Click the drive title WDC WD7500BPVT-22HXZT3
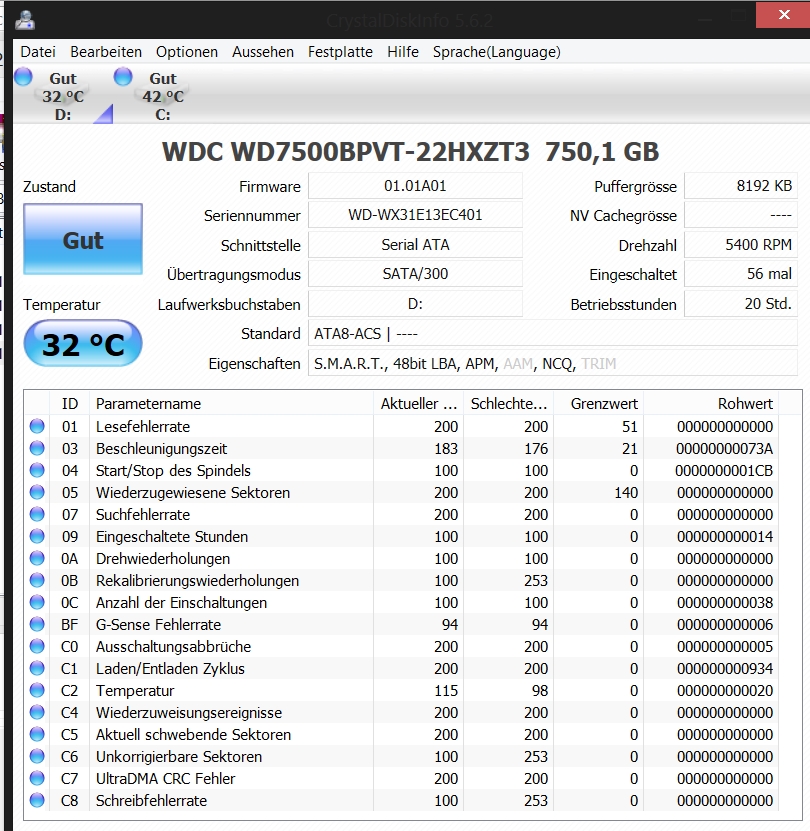The width and height of the screenshot is (810, 831). tap(346, 152)
